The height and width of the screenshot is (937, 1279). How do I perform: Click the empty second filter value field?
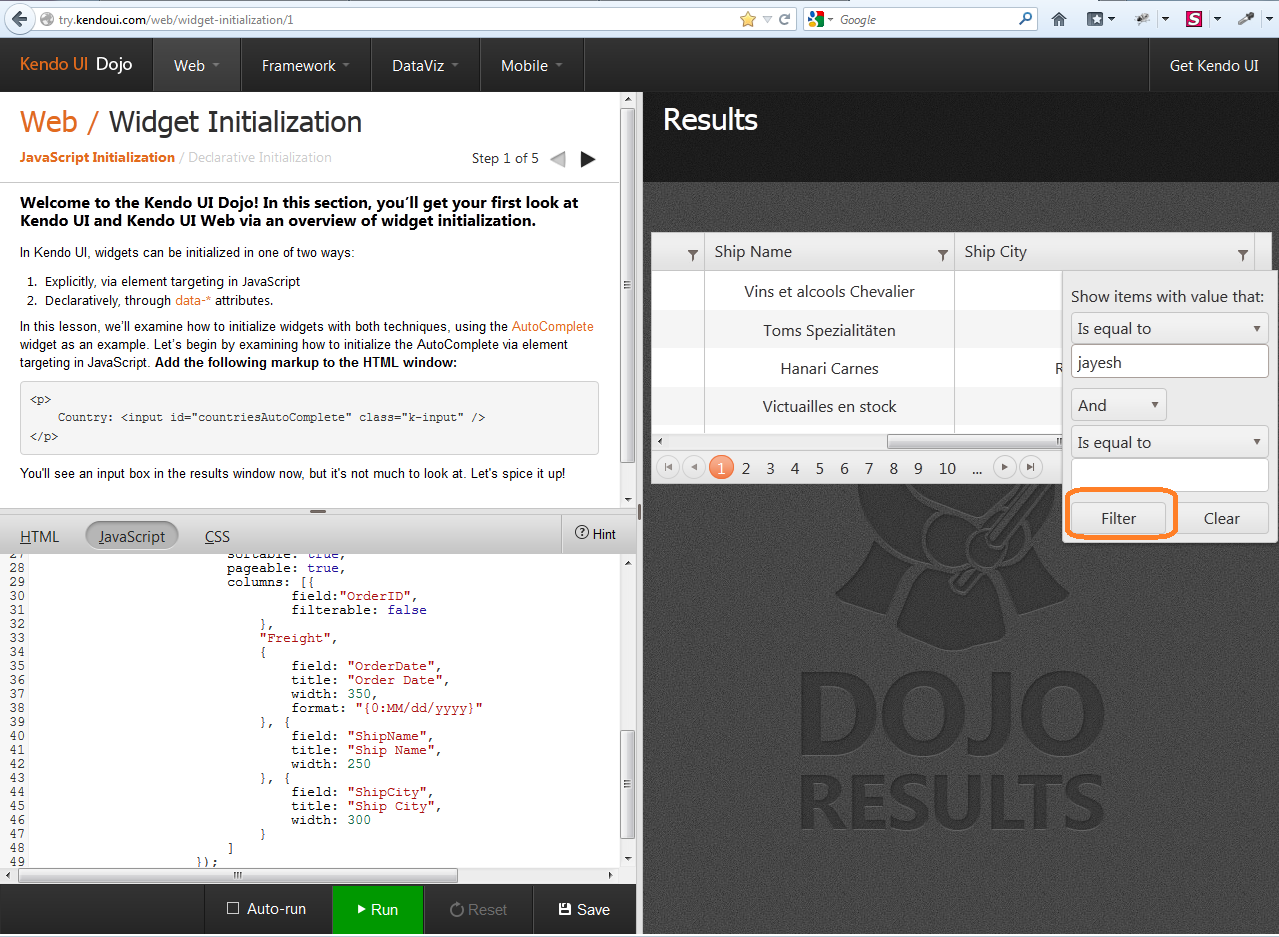coord(1169,475)
